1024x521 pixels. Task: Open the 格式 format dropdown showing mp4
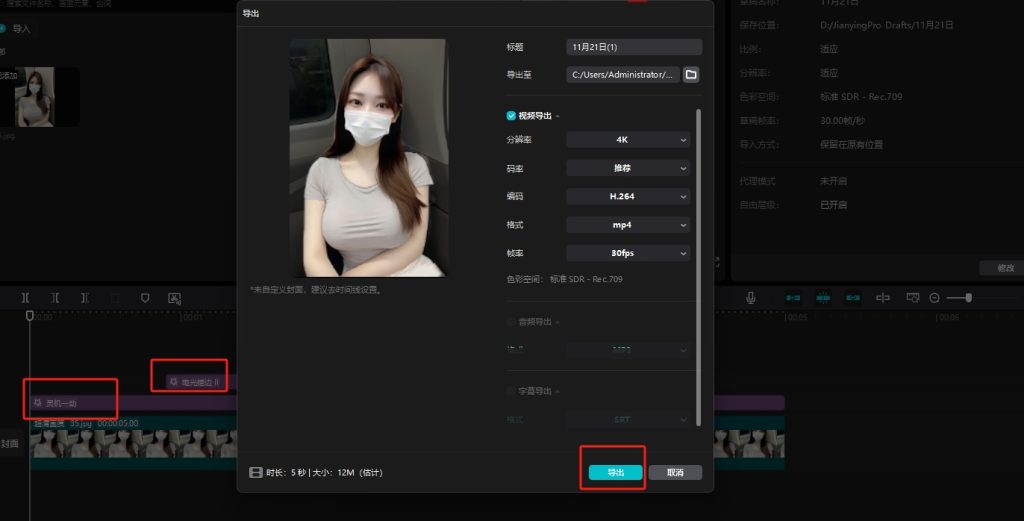click(628, 225)
